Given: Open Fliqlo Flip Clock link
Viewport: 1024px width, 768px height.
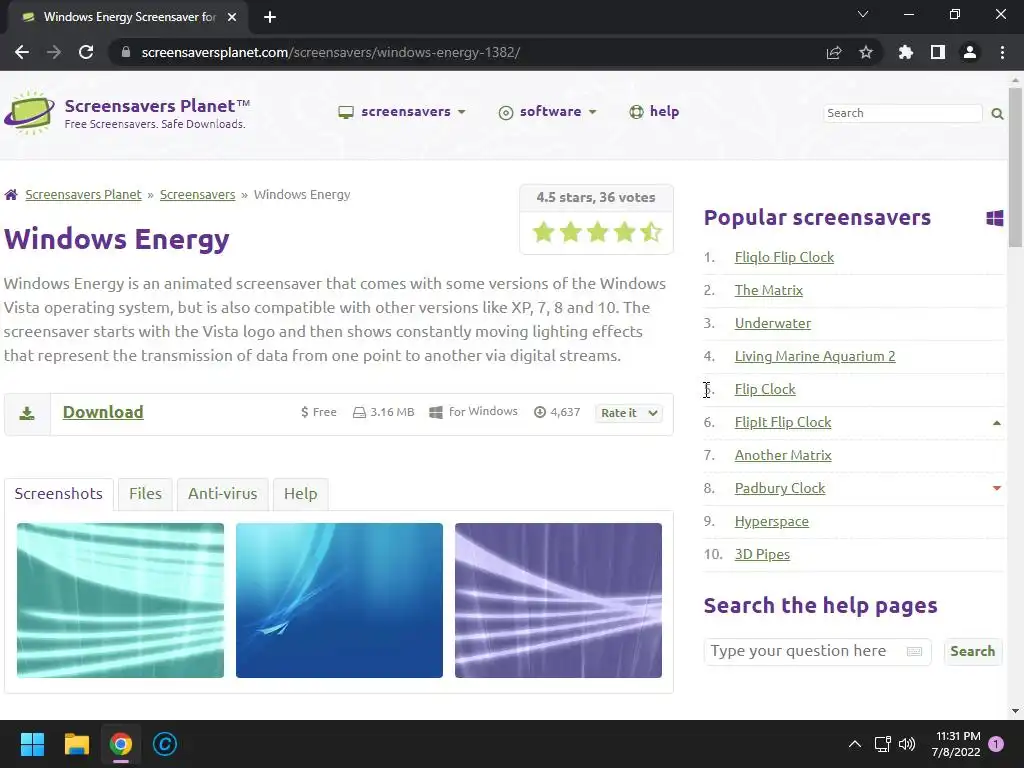Looking at the screenshot, I should 784,257.
